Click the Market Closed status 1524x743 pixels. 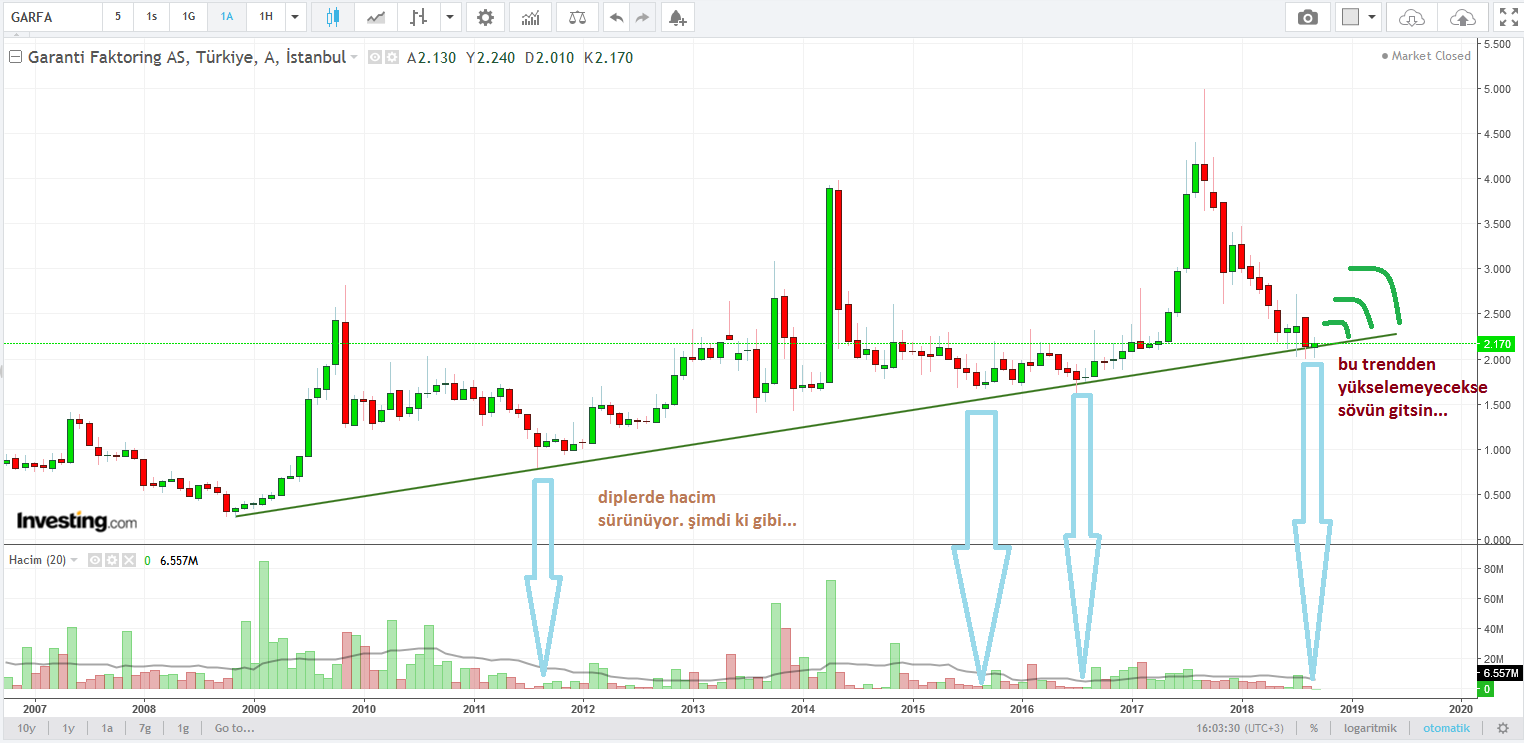[x=1426, y=56]
